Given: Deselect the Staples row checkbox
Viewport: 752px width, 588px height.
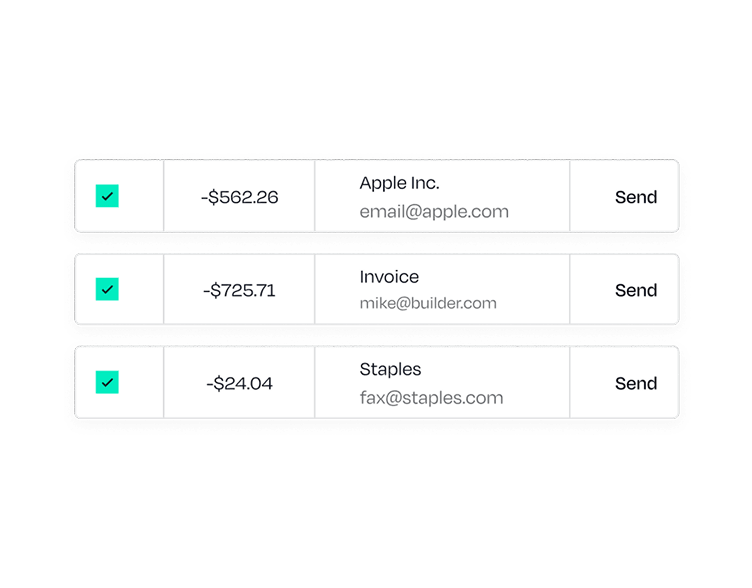Looking at the screenshot, I should click(107, 382).
